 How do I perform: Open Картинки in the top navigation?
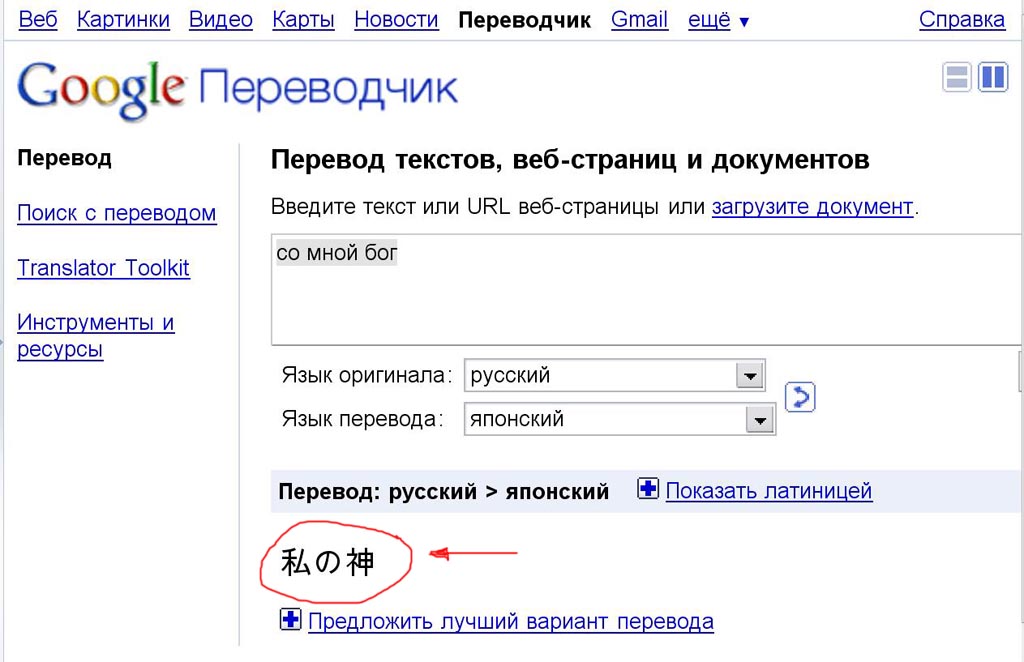(x=123, y=20)
